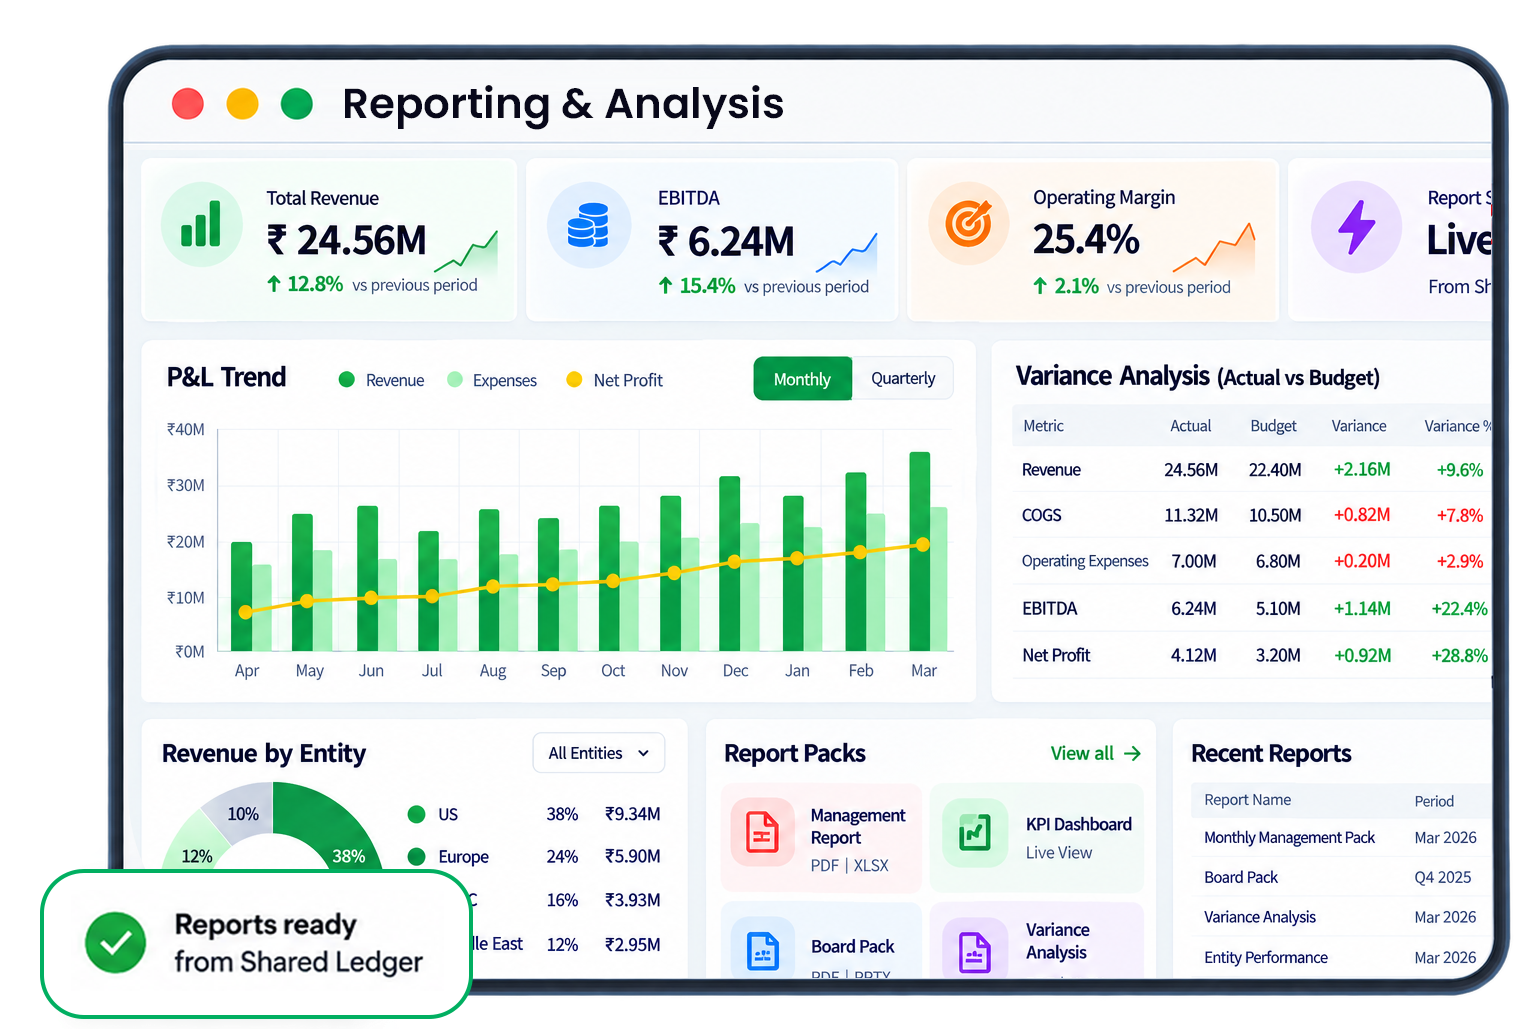Click the +22.4% EBITDA variance percentage
Screen dimensions: 1528x1029
click(x=1459, y=608)
